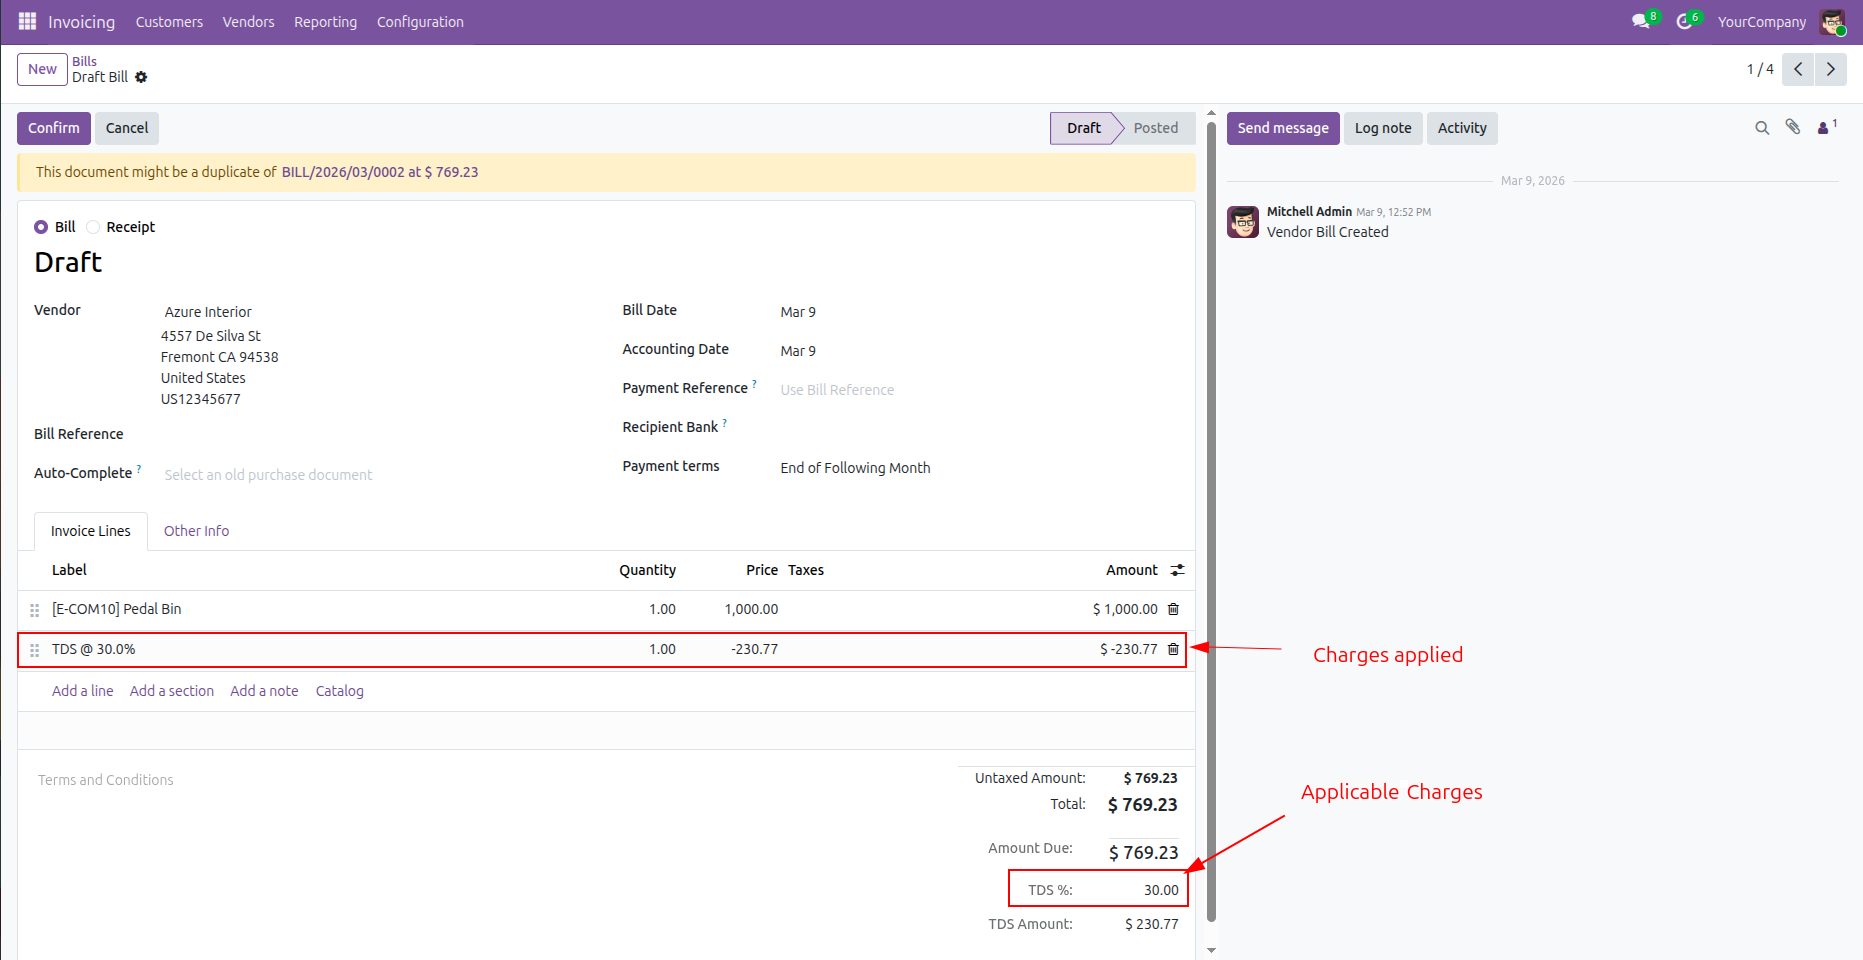Switch status to Posted
Viewport: 1863px width, 960px height.
click(x=1155, y=128)
